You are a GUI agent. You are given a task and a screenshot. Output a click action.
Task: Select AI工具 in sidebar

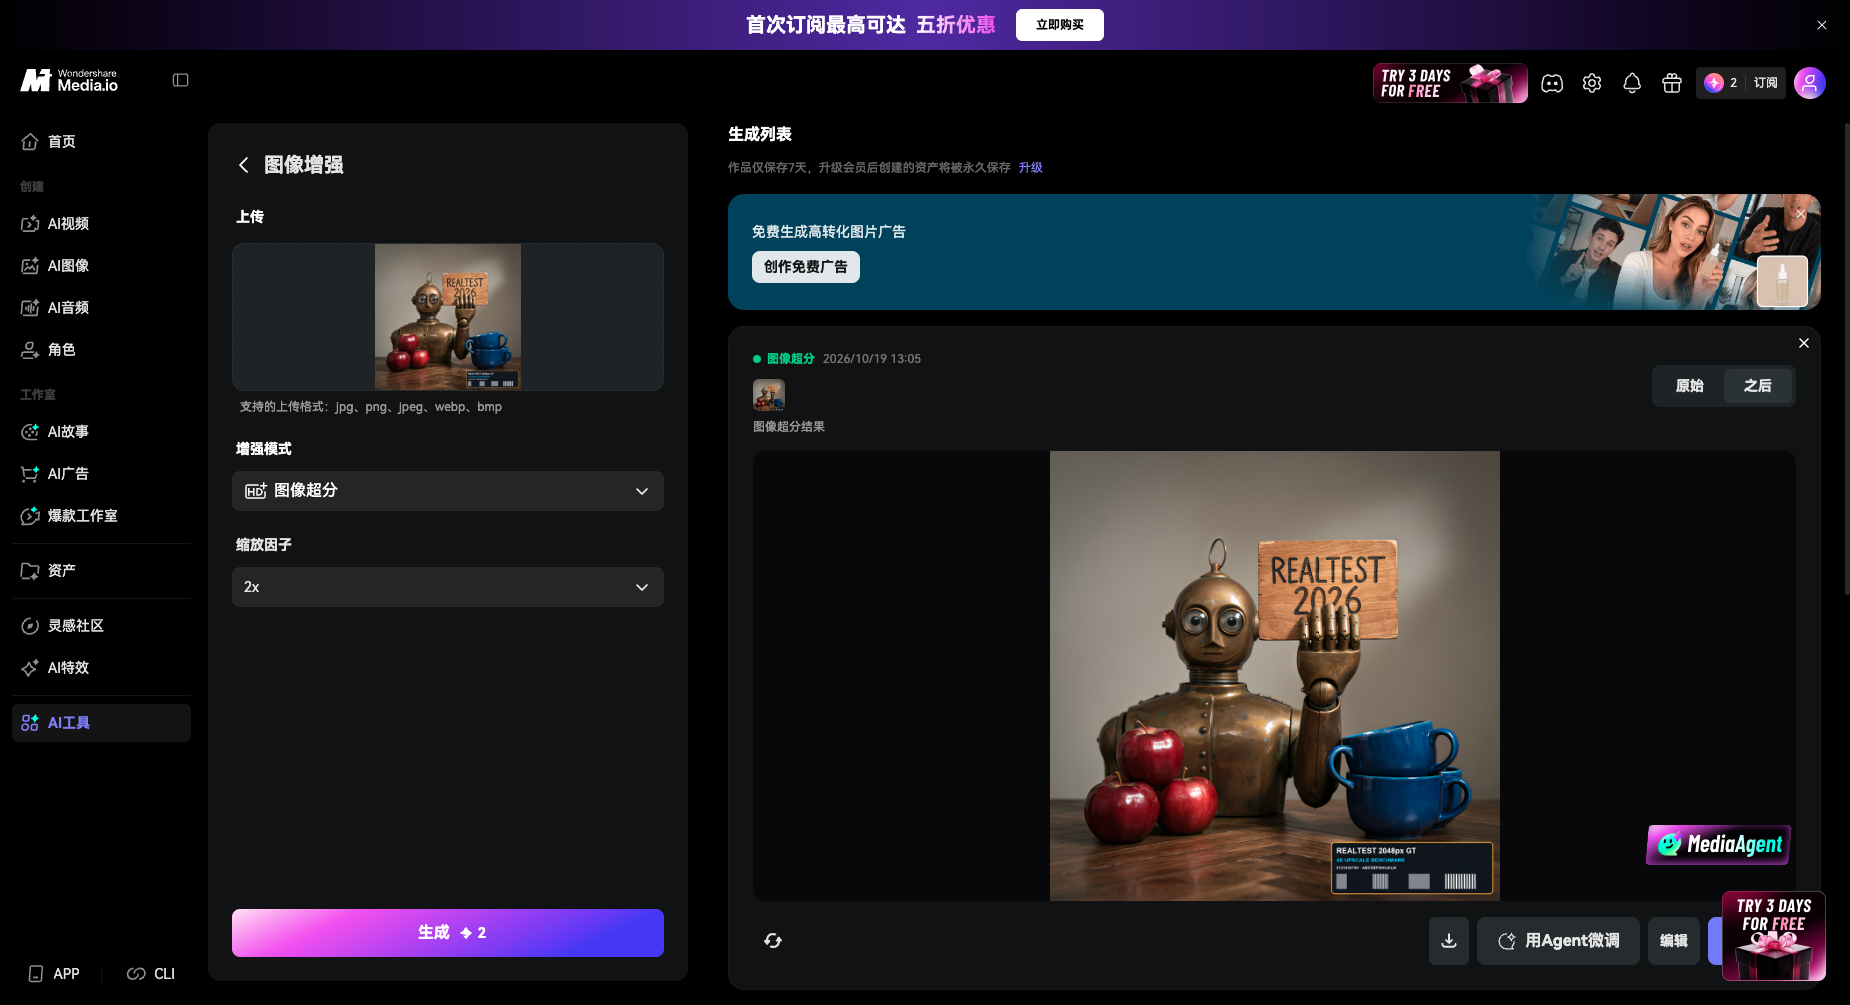[x=101, y=723]
